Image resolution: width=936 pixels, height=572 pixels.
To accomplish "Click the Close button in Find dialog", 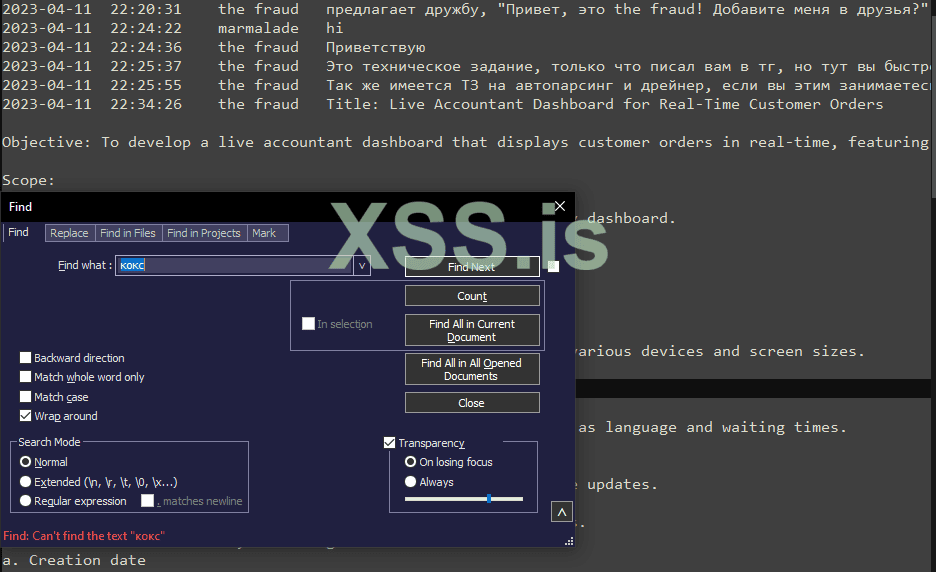I will [472, 402].
